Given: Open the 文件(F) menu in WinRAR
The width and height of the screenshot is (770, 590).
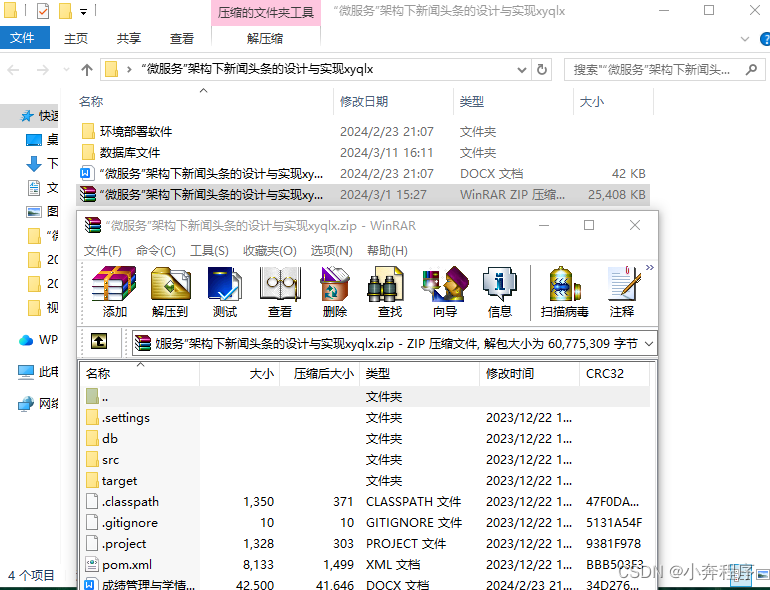Looking at the screenshot, I should point(103,251).
